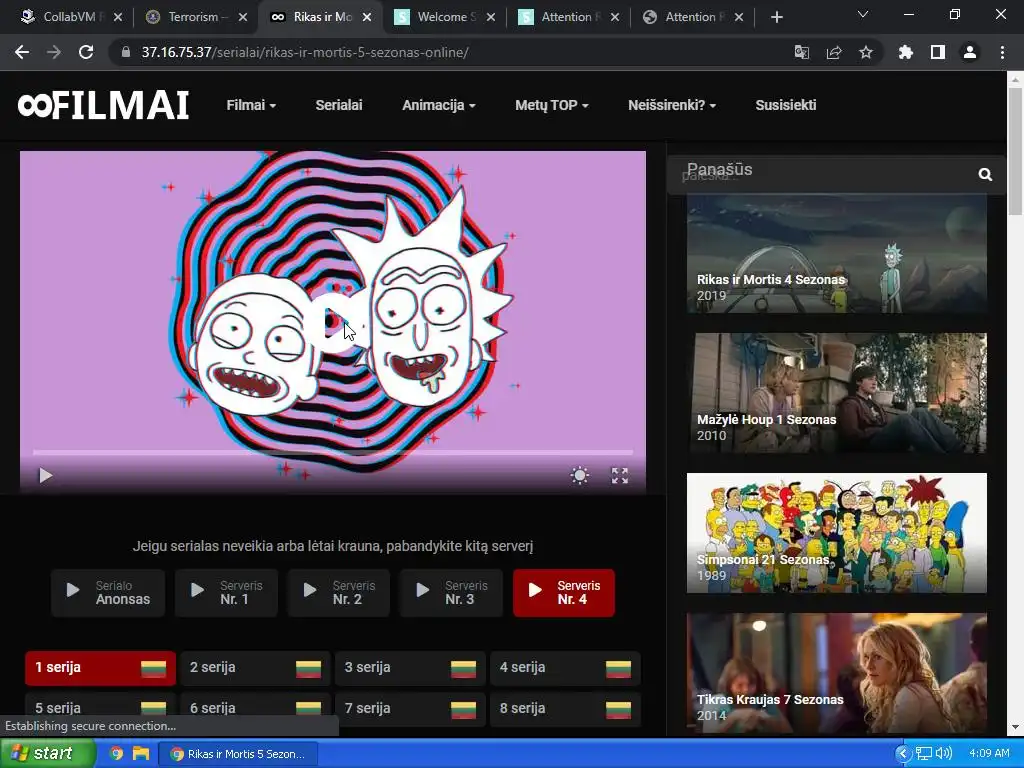The width and height of the screenshot is (1024, 768).
Task: Open Mažylė Houp 1 Sezonas thumbnail
Action: [x=837, y=393]
